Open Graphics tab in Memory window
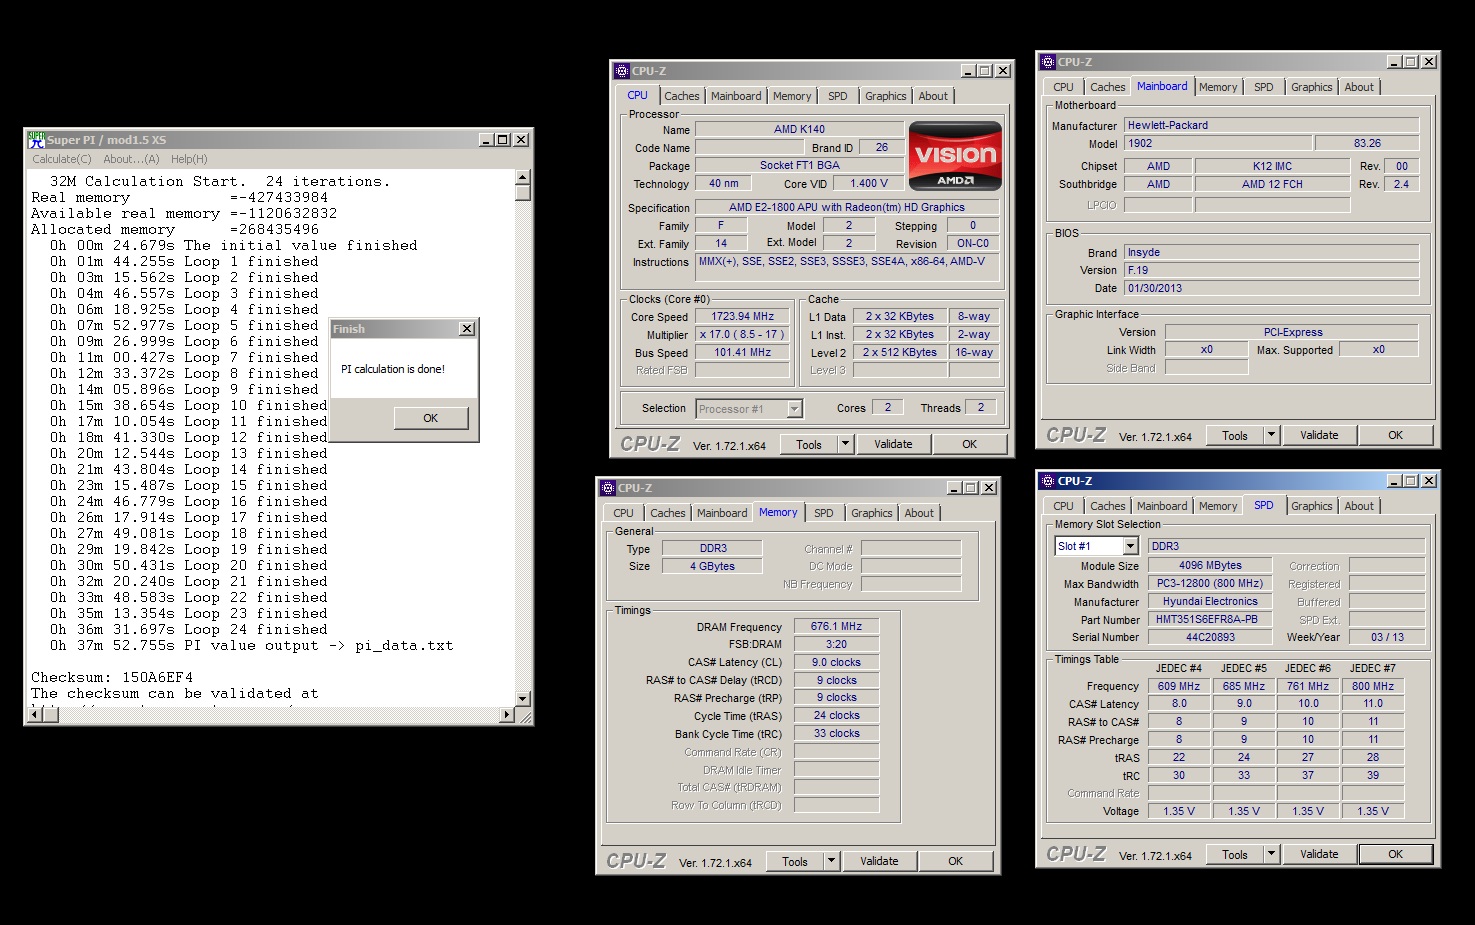This screenshot has height=925, width=1475. 872,513
